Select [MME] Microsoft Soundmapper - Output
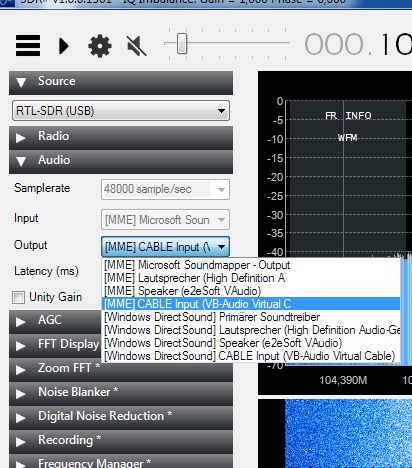 tap(251, 265)
